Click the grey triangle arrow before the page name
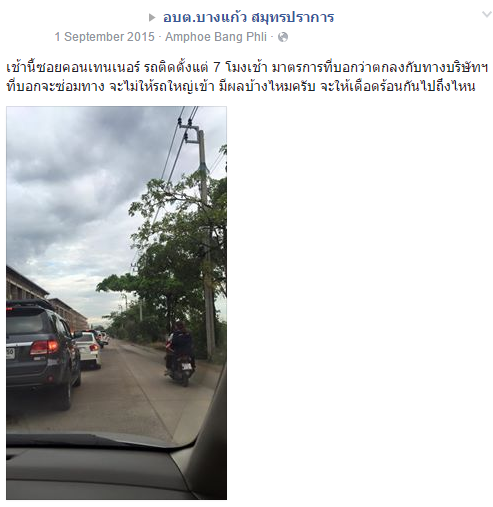Screen dimensions: 493x507 point(152,18)
